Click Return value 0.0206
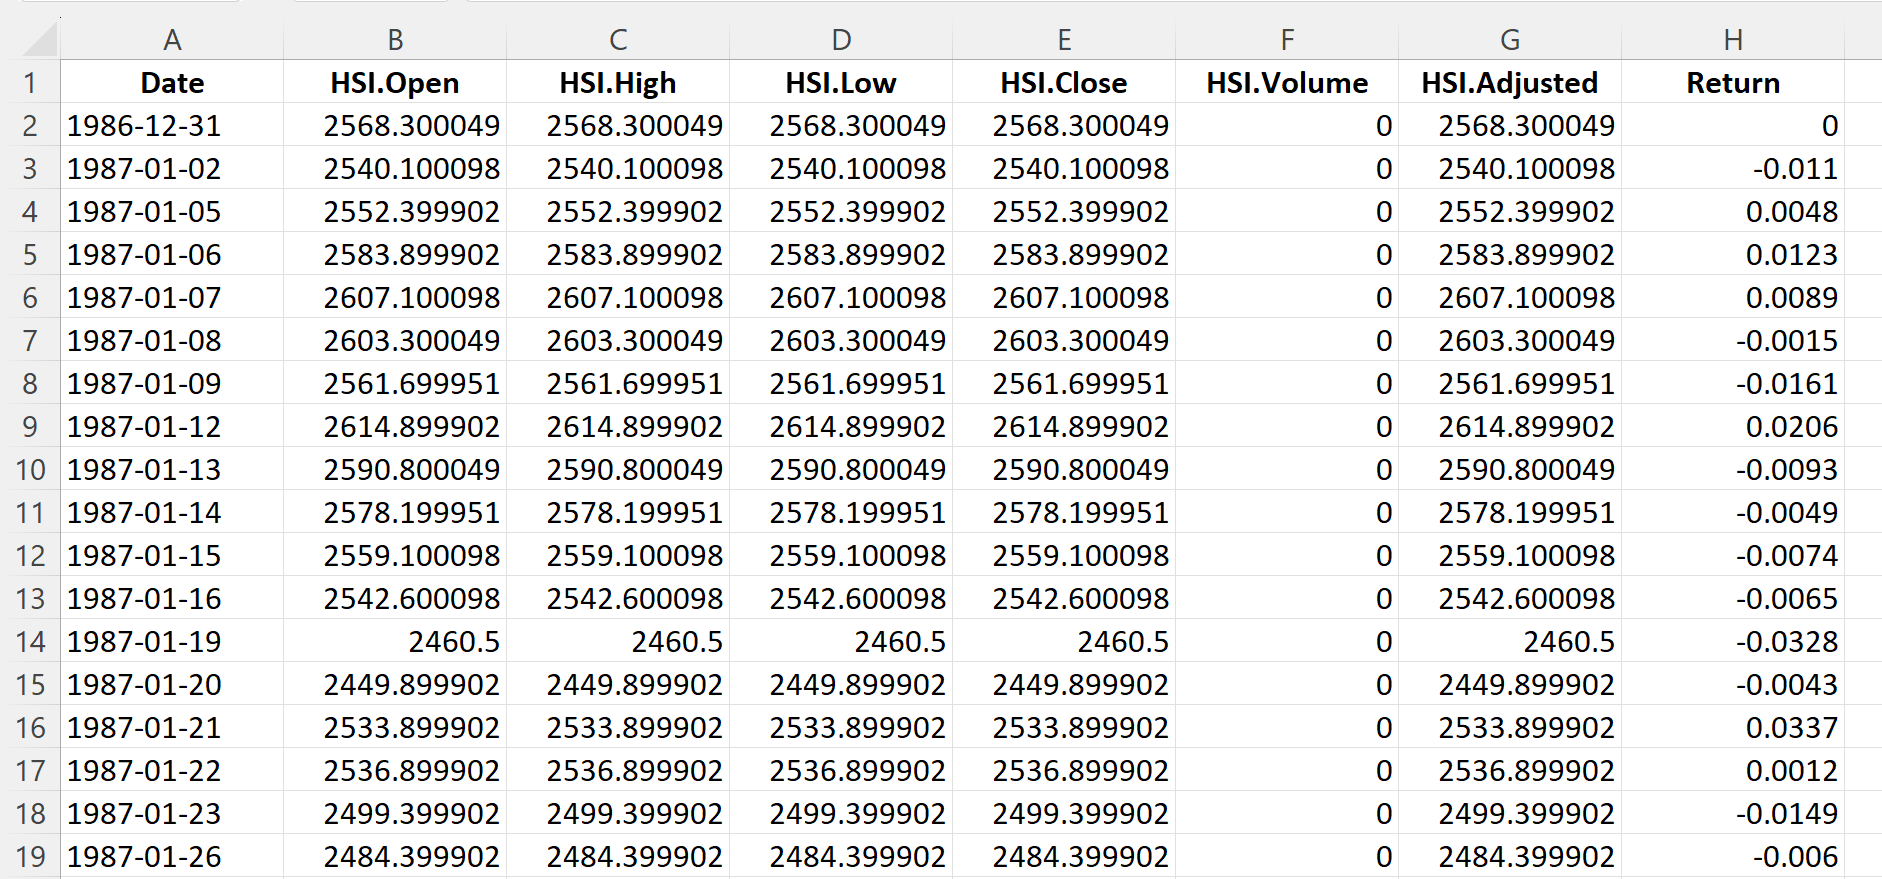Image resolution: width=1882 pixels, height=879 pixels. 1733,426
